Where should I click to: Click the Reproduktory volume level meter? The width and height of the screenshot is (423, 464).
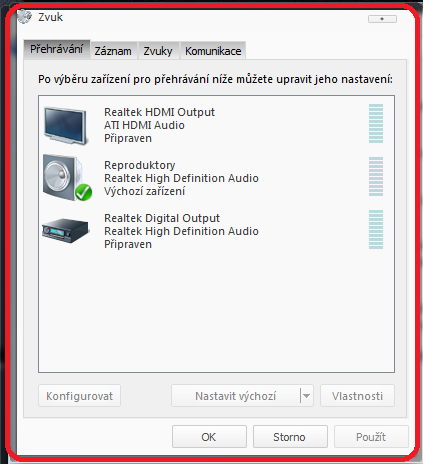pyautogui.click(x=376, y=176)
